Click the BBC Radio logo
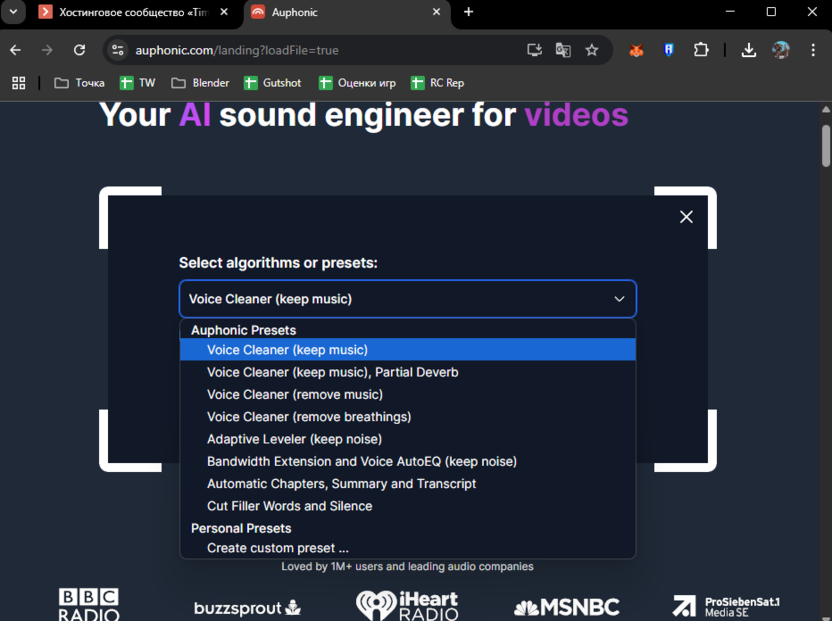Viewport: 832px width, 621px height. pyautogui.click(x=89, y=604)
